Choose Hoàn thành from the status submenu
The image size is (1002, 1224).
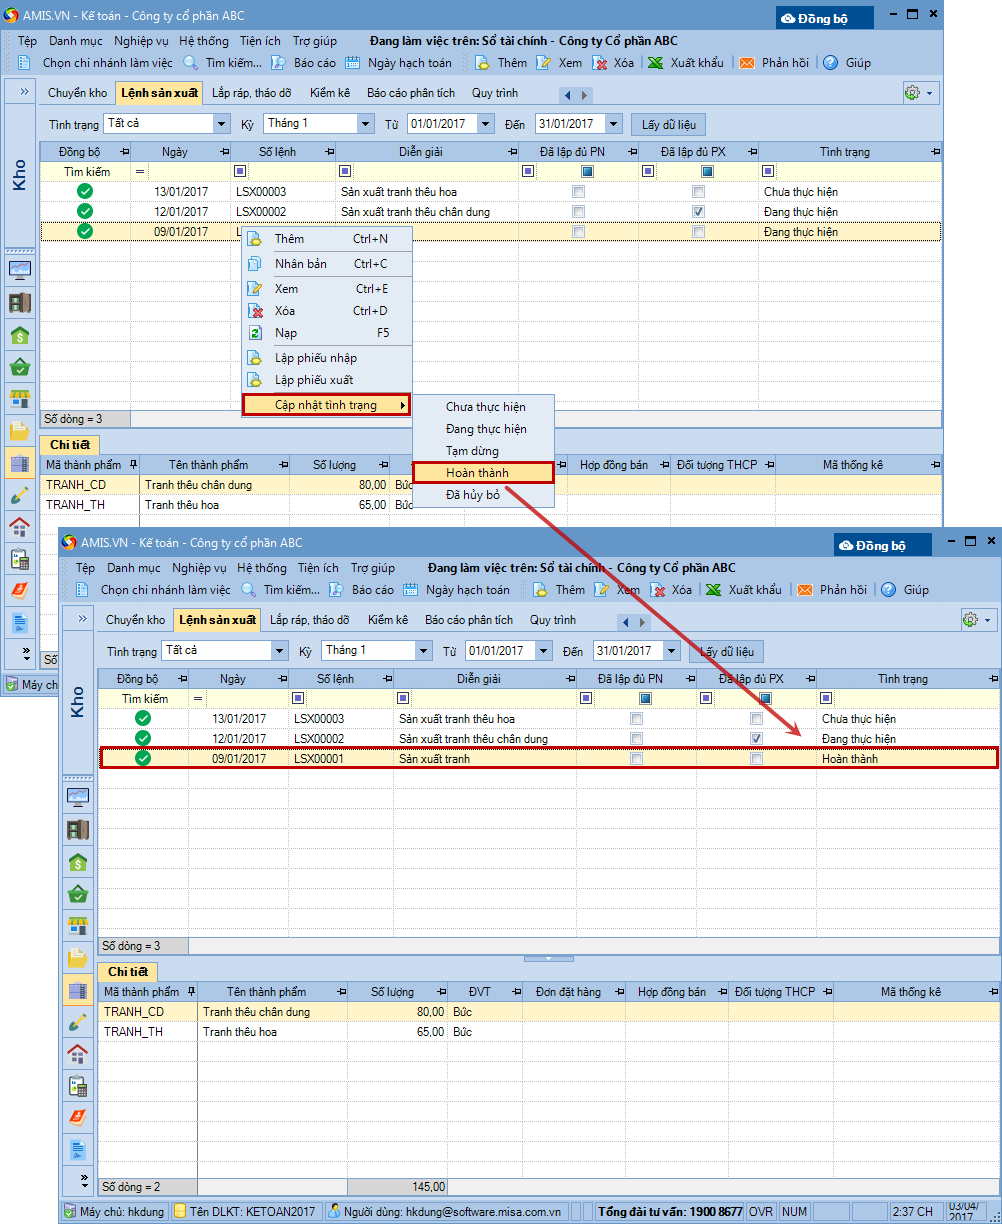point(483,473)
